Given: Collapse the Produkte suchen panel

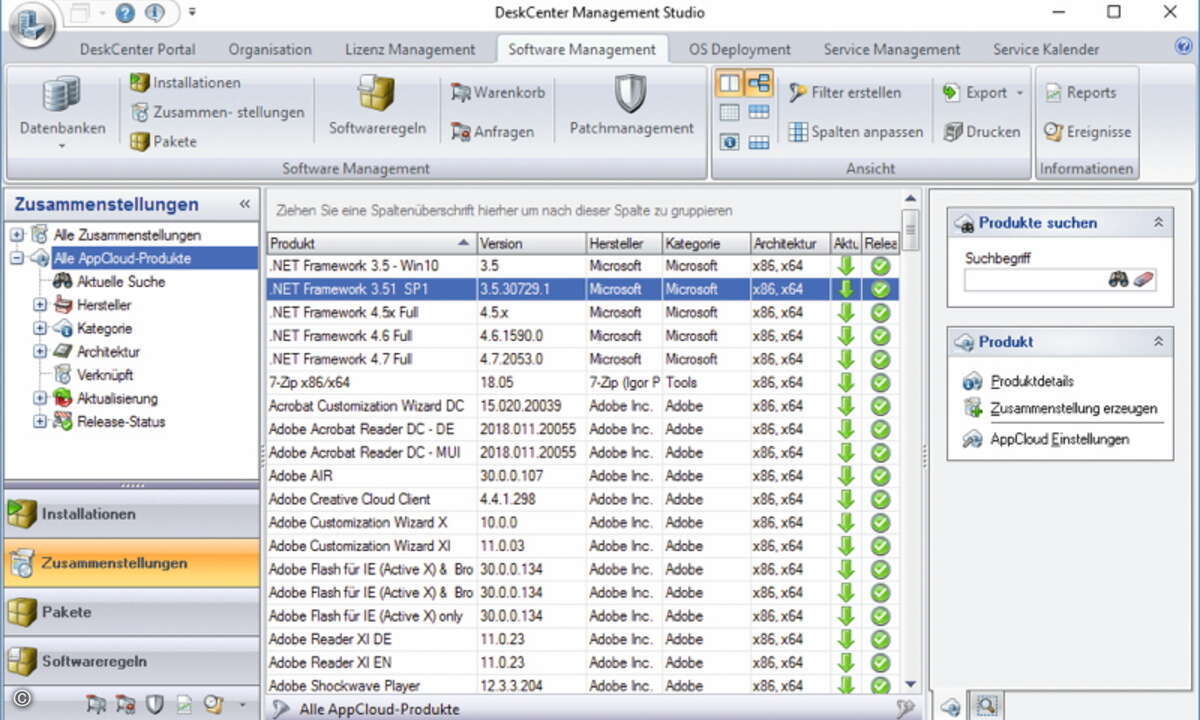Looking at the screenshot, I should pyautogui.click(x=1158, y=223).
